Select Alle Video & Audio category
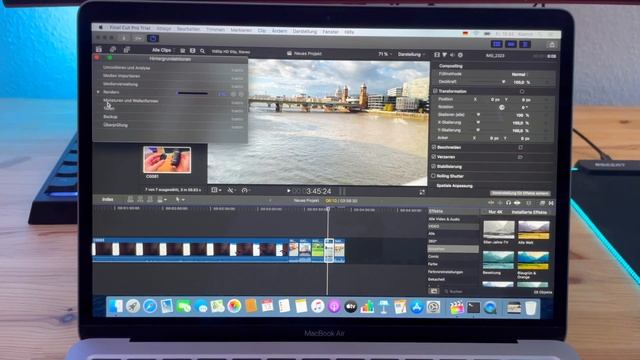This screenshot has height=360, width=640. [x=444, y=219]
